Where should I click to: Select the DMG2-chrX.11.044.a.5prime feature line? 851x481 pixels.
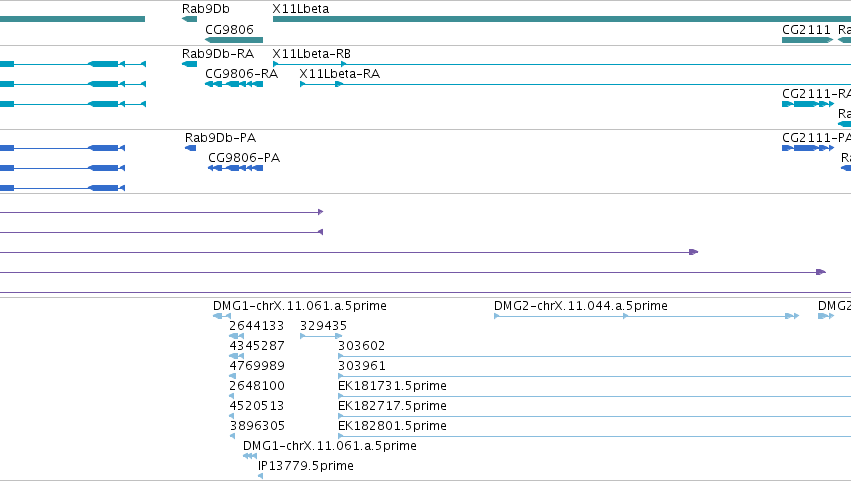(646, 316)
